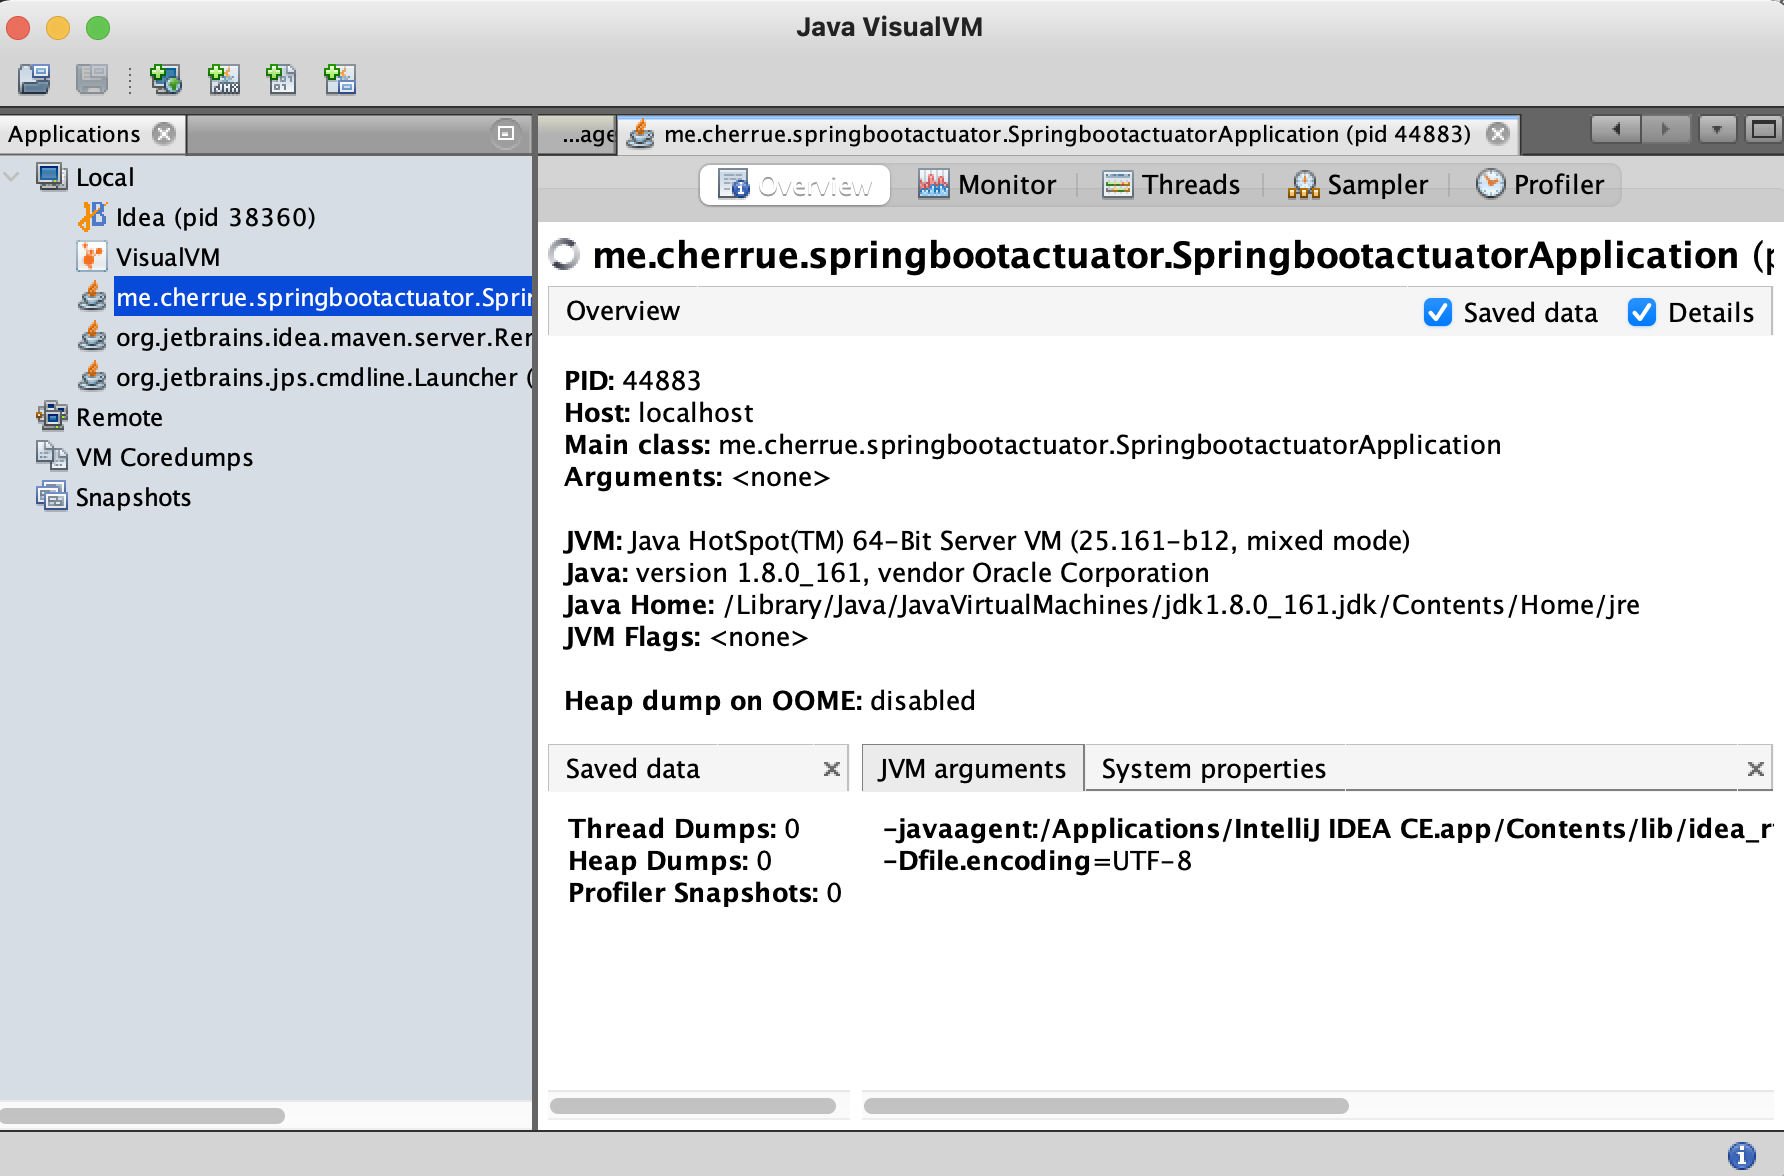
Task: Click the Add VM Coredump toolbar icon
Action: [x=281, y=79]
